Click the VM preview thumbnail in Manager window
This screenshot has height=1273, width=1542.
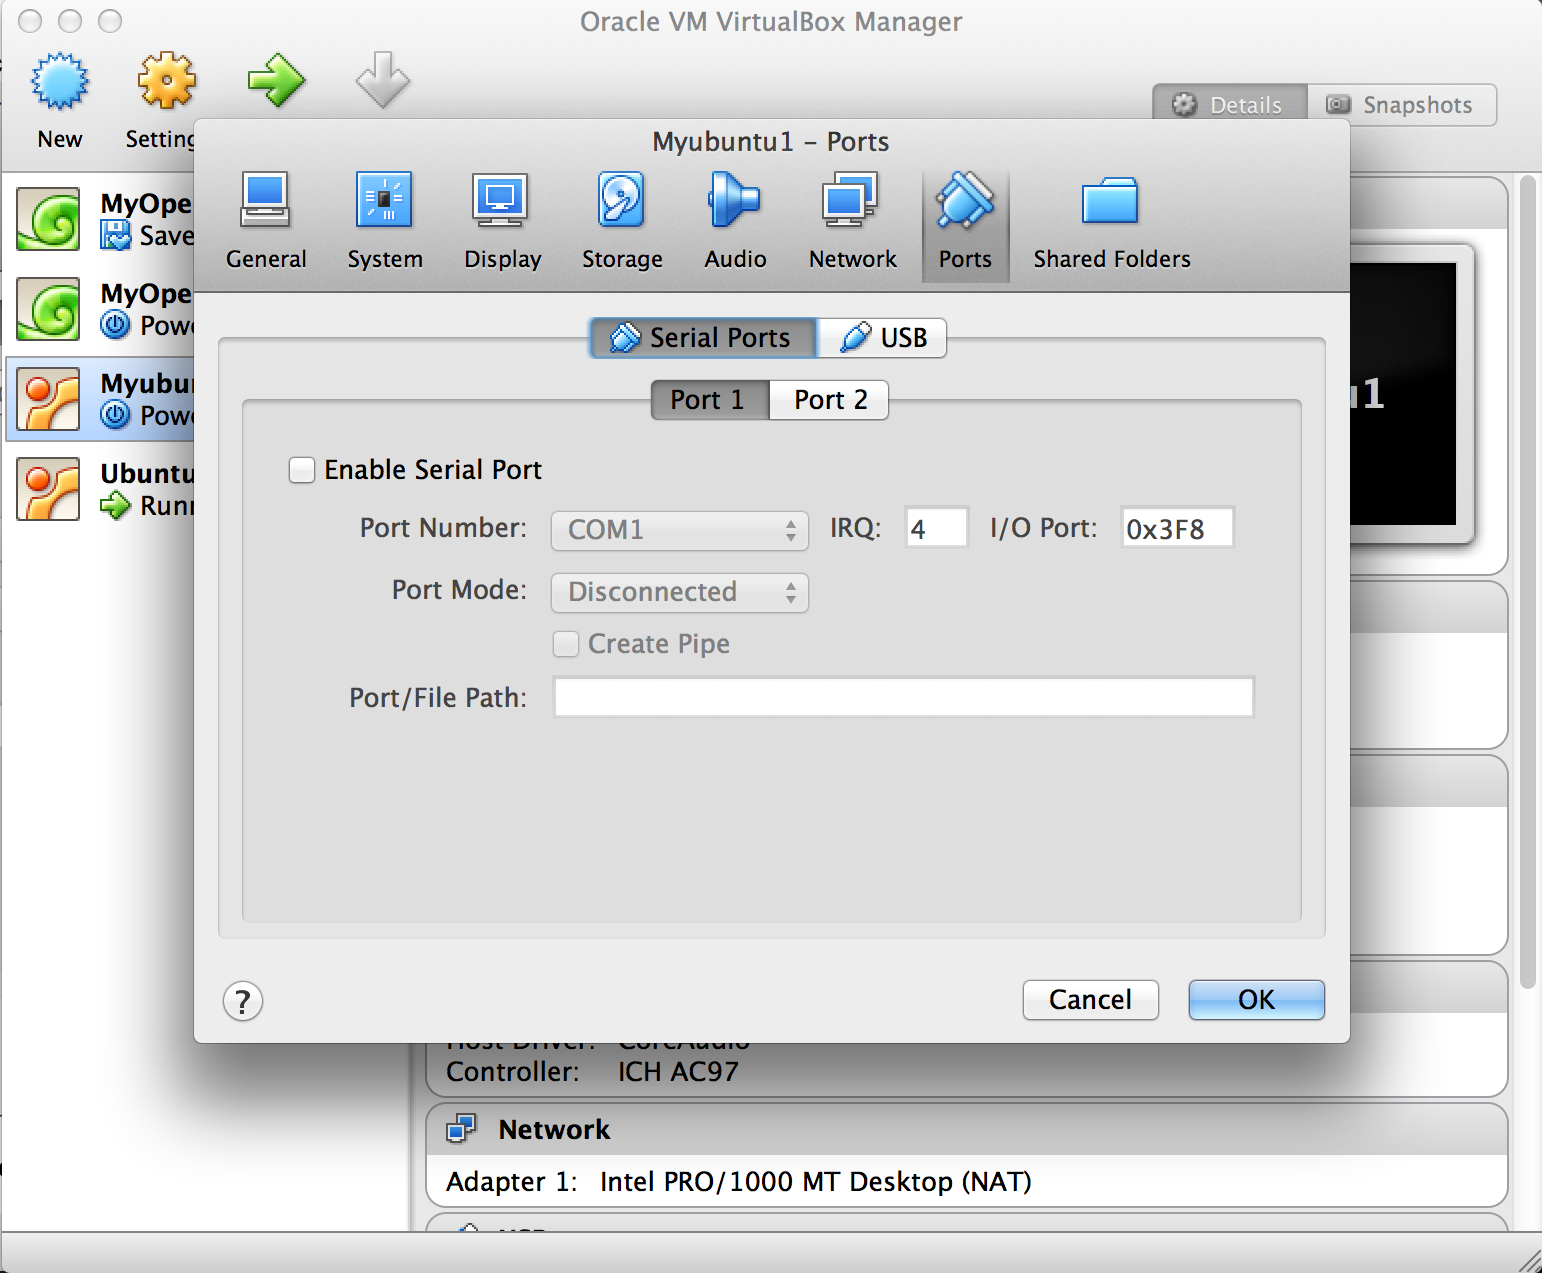[x=1410, y=394]
